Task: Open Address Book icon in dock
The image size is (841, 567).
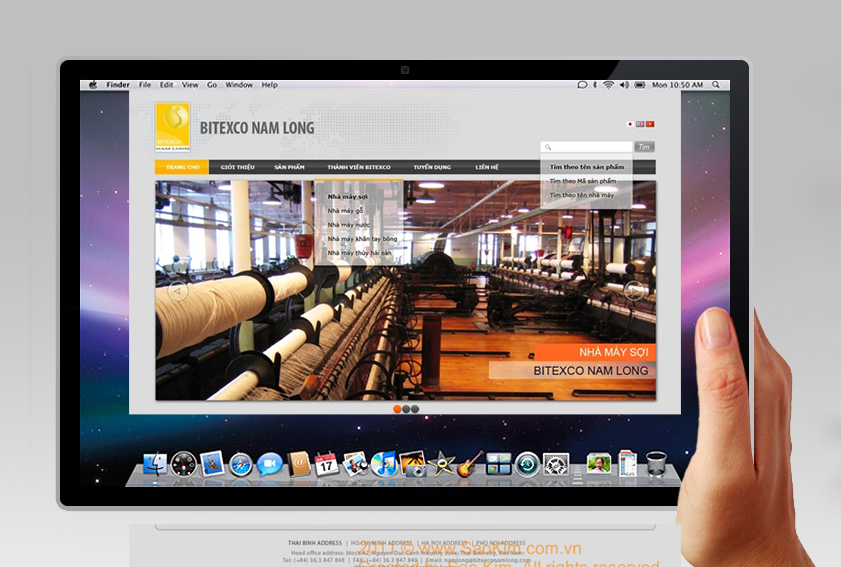Action: (x=299, y=464)
